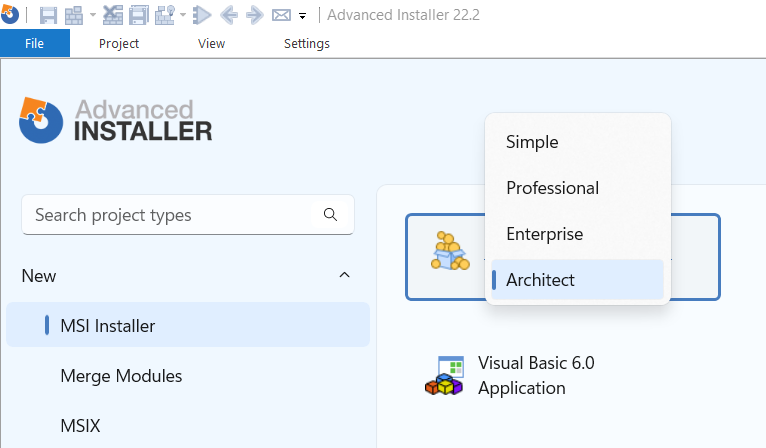Choose Architect from the edition menu
This screenshot has width=766, height=448.
(577, 279)
